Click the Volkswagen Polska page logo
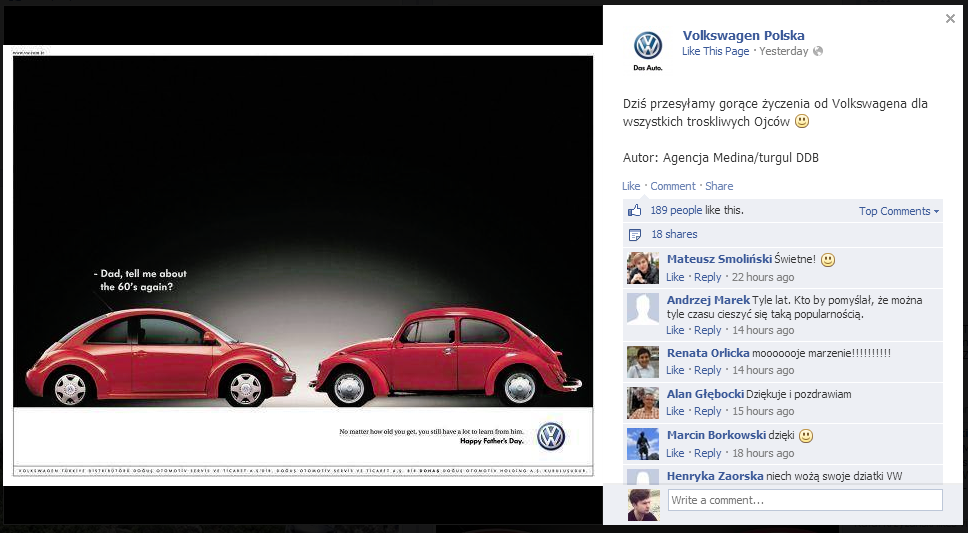 647,50
